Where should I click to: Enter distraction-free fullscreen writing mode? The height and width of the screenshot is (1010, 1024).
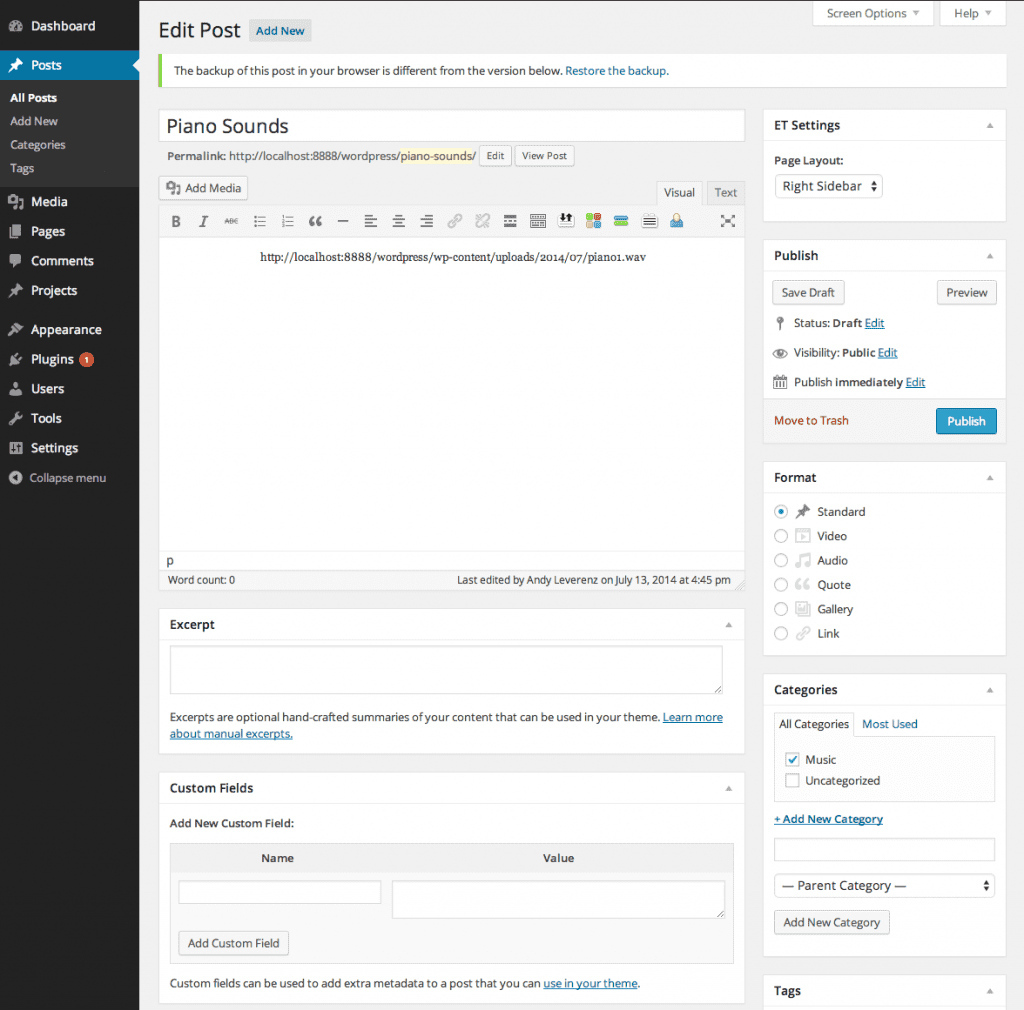tap(727, 221)
